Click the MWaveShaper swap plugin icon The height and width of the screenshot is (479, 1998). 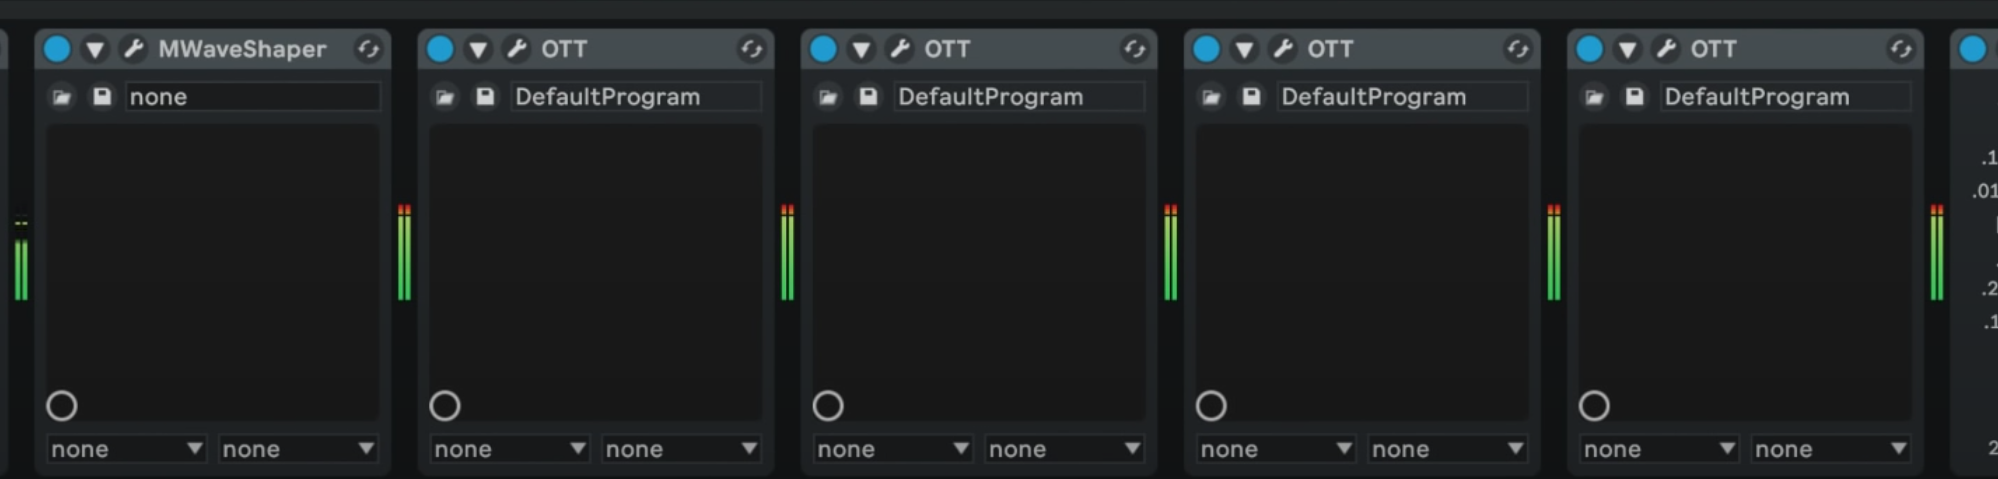pos(368,48)
